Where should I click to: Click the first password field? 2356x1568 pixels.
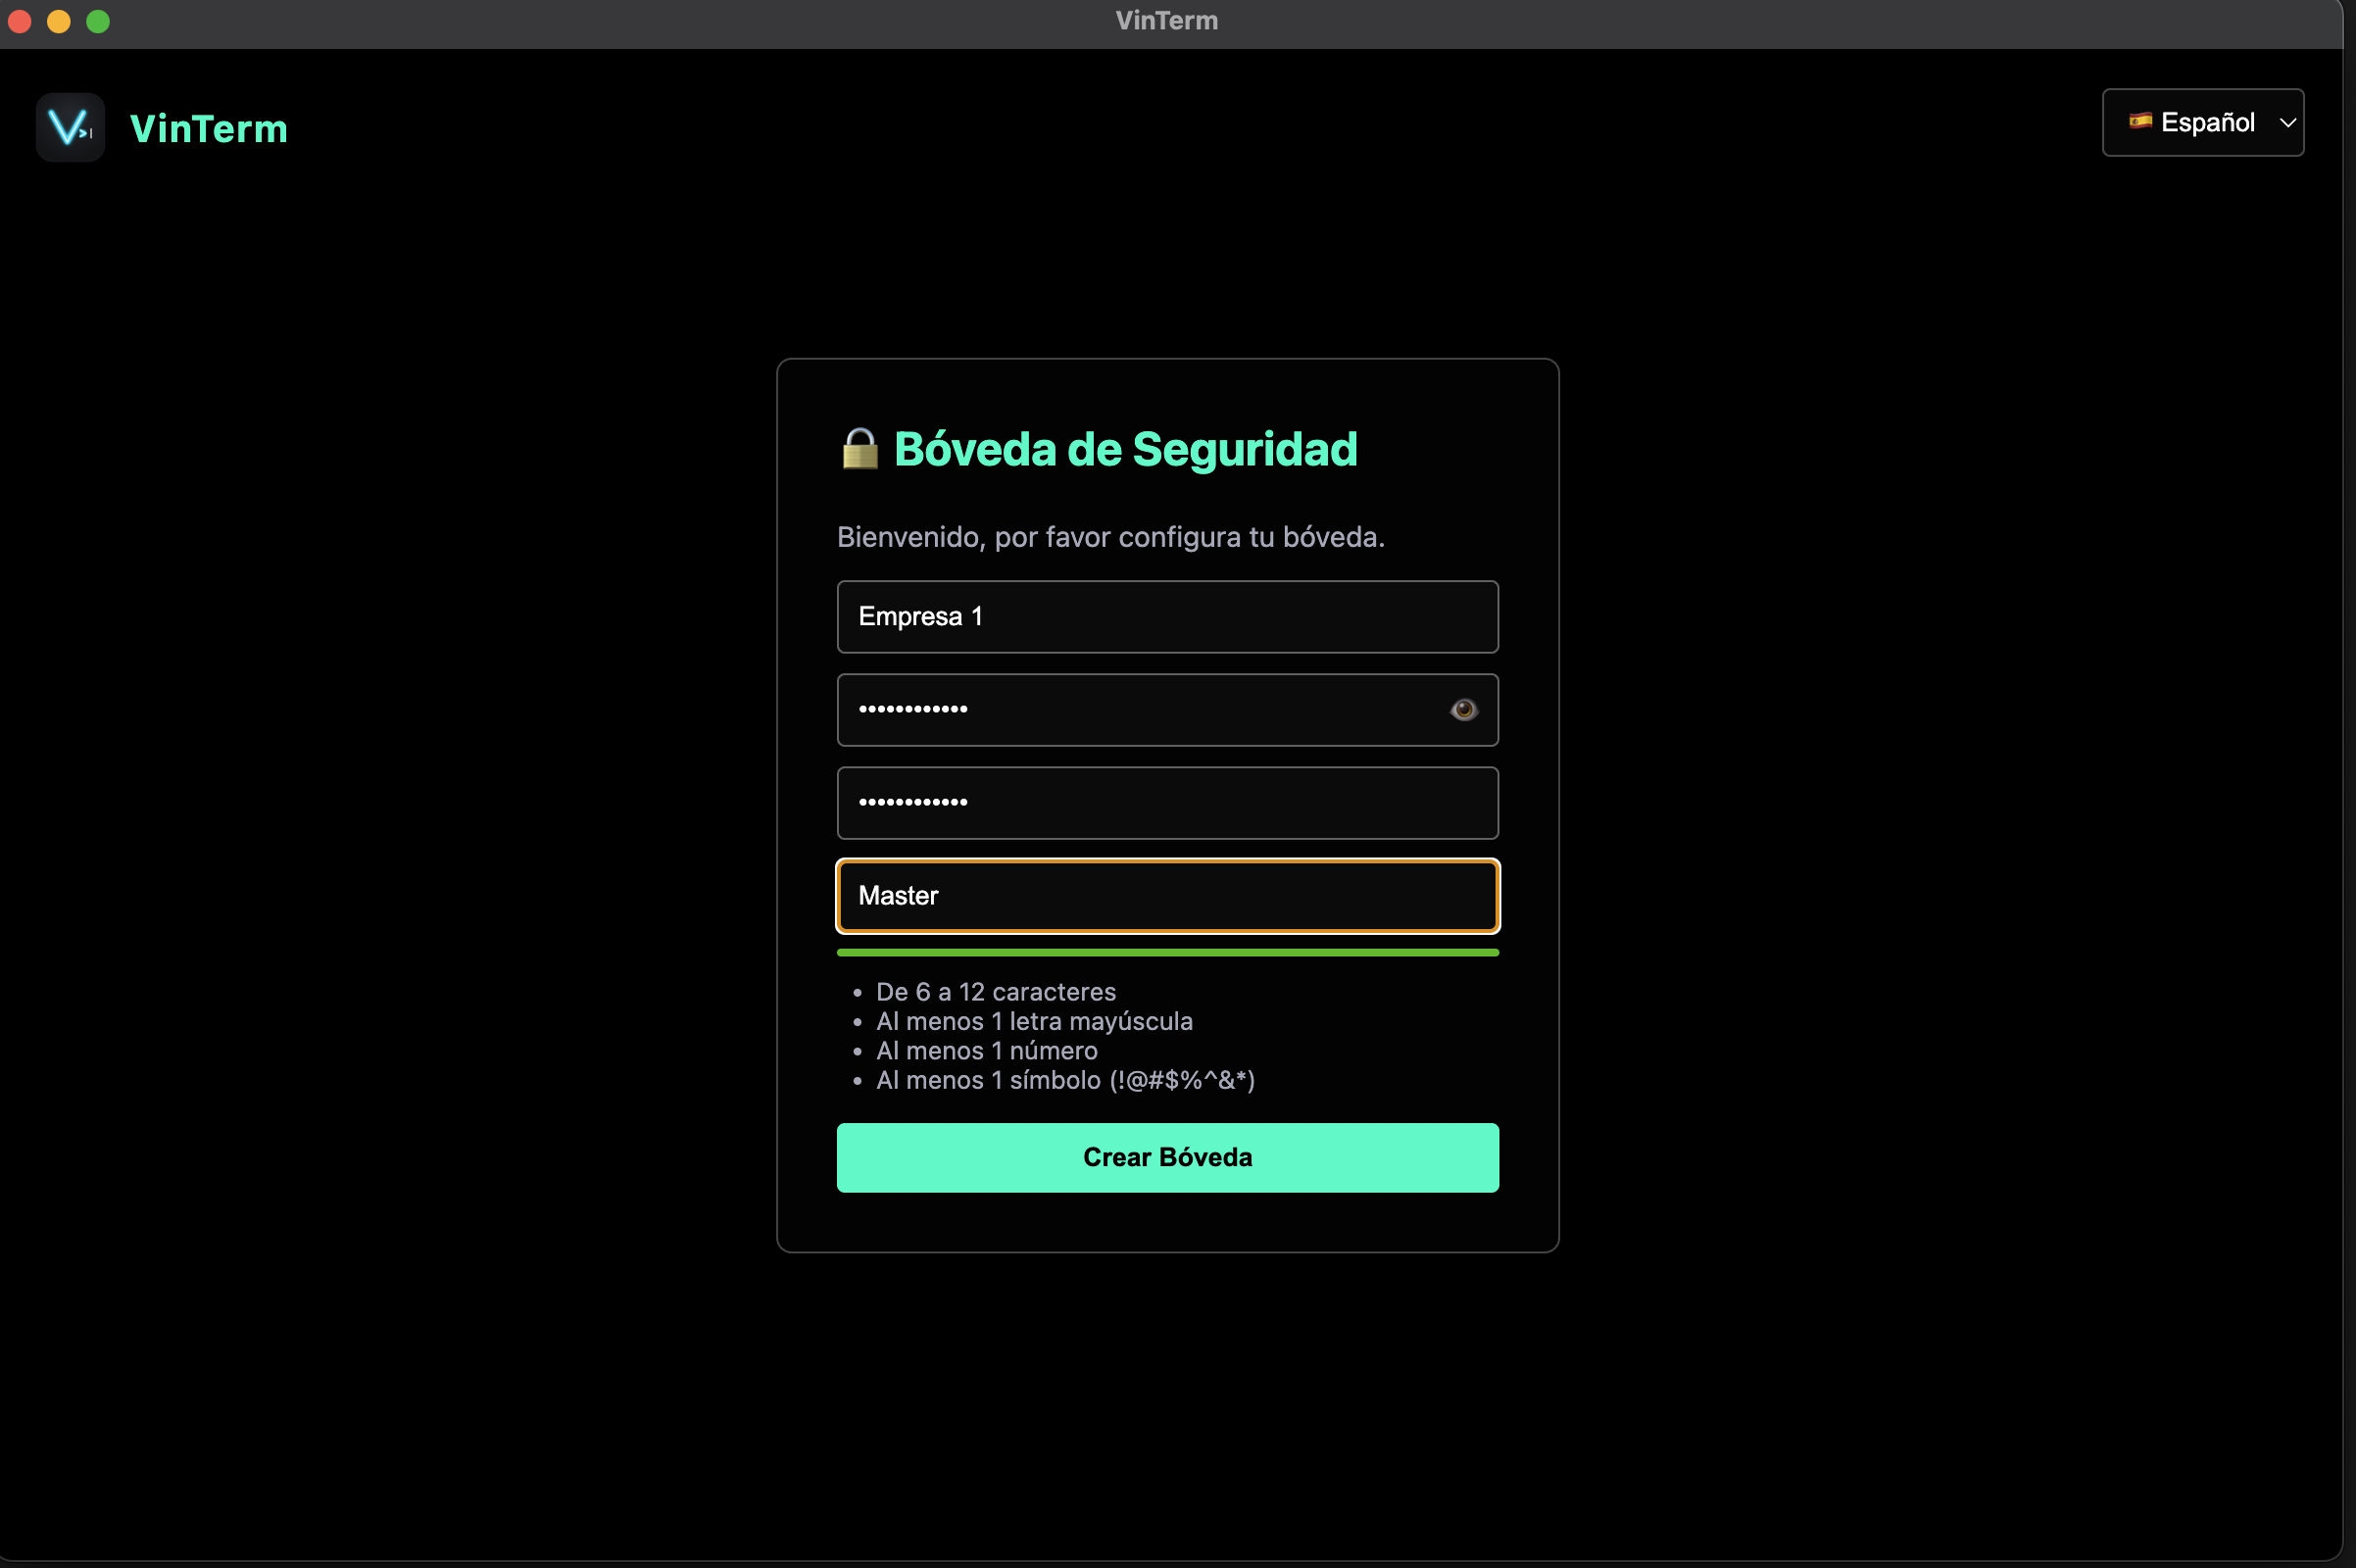point(1167,710)
